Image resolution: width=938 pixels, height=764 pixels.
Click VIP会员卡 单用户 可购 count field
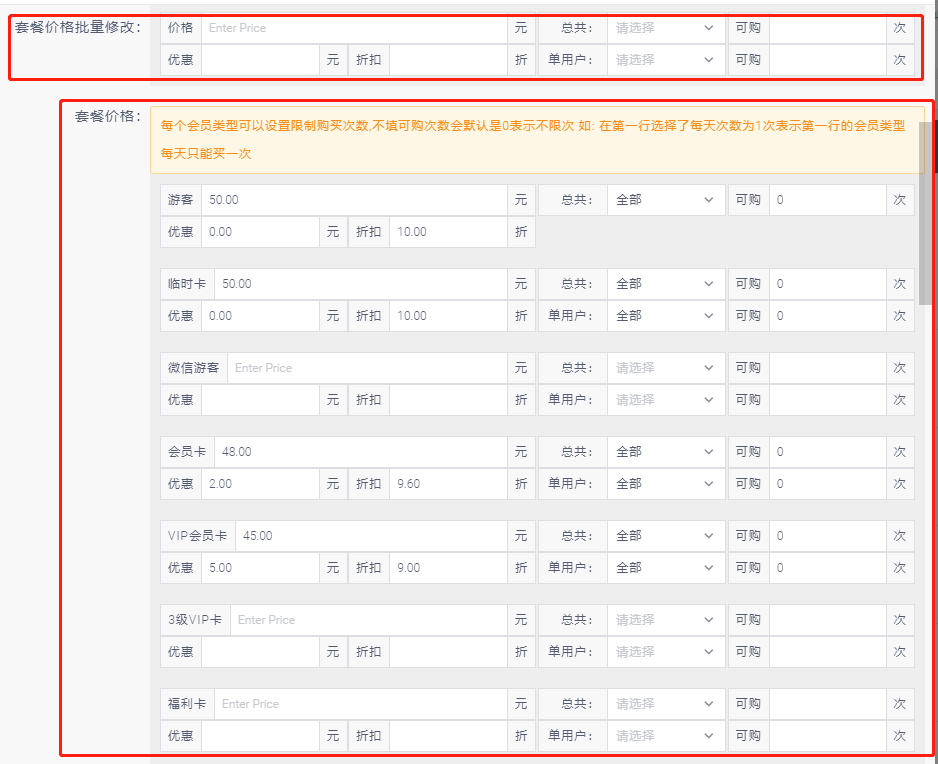(x=828, y=568)
